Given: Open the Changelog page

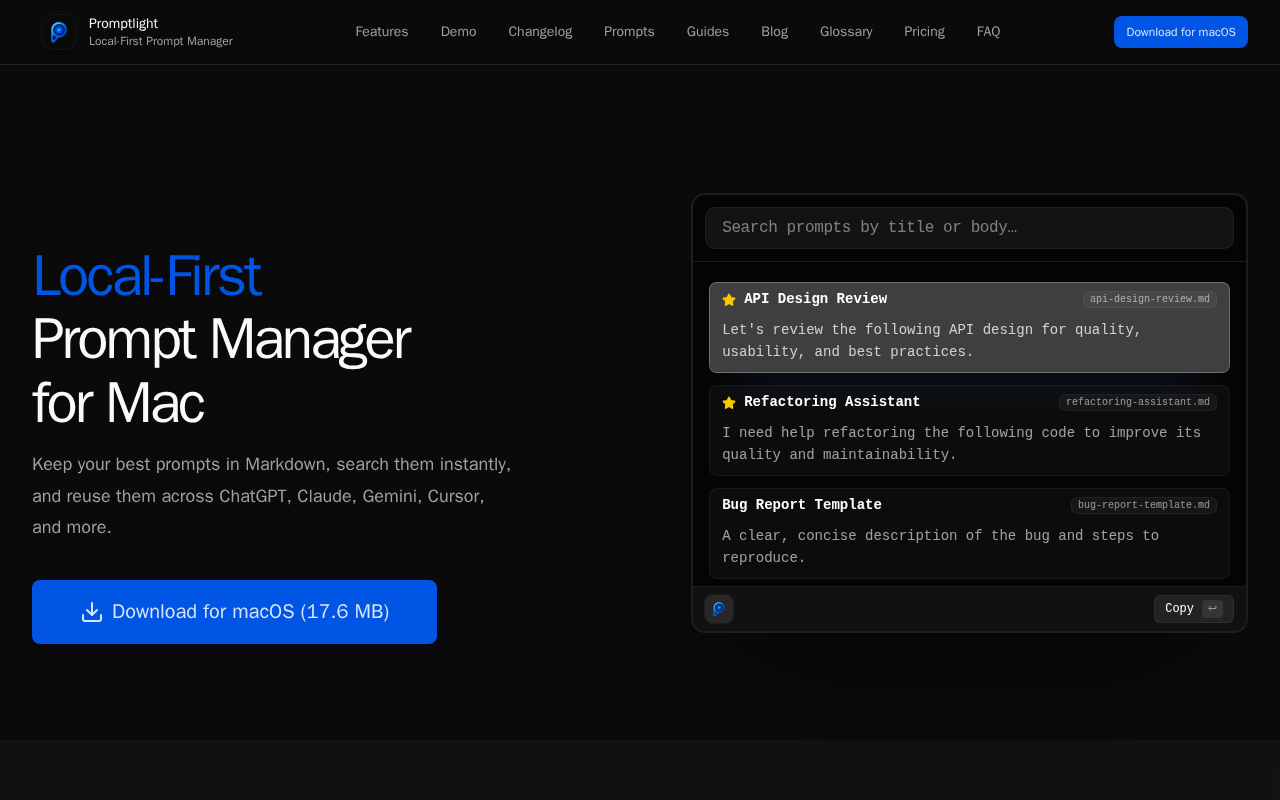Looking at the screenshot, I should (x=540, y=32).
